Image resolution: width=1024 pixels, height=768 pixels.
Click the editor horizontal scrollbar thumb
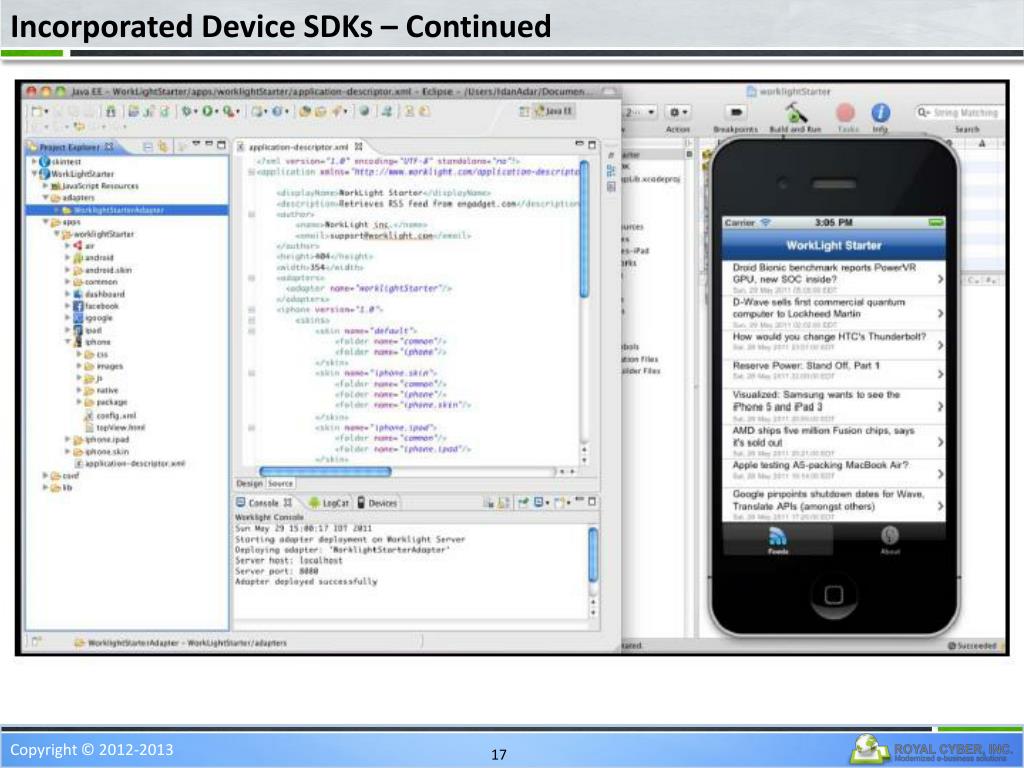[325, 471]
